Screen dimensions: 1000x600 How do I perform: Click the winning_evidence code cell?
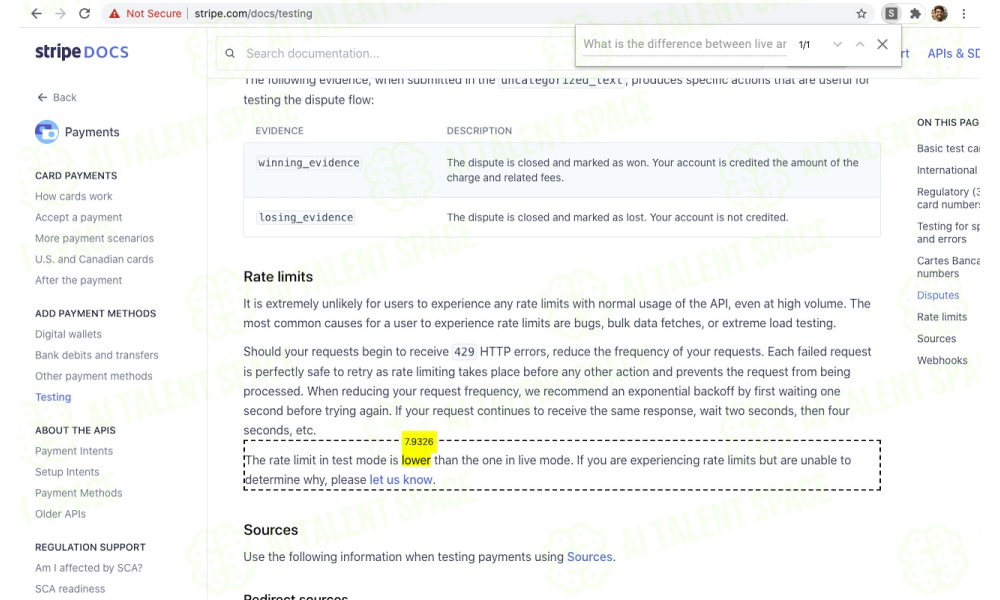pyautogui.click(x=308, y=163)
